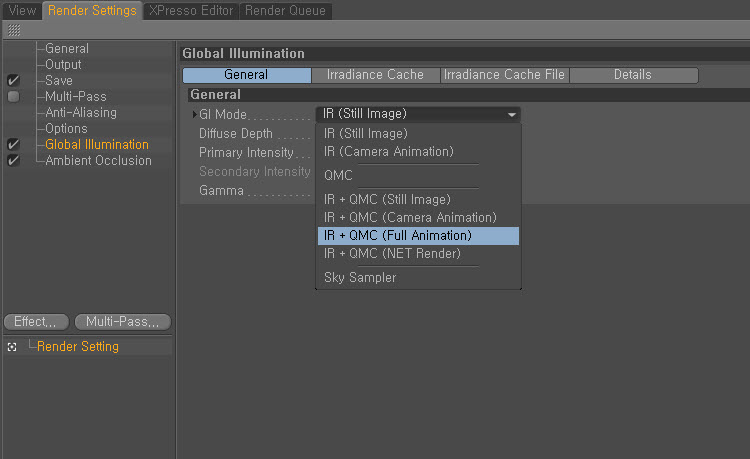Open the XPresso Editor tab
Image resolution: width=750 pixels, height=459 pixels.
click(x=191, y=11)
